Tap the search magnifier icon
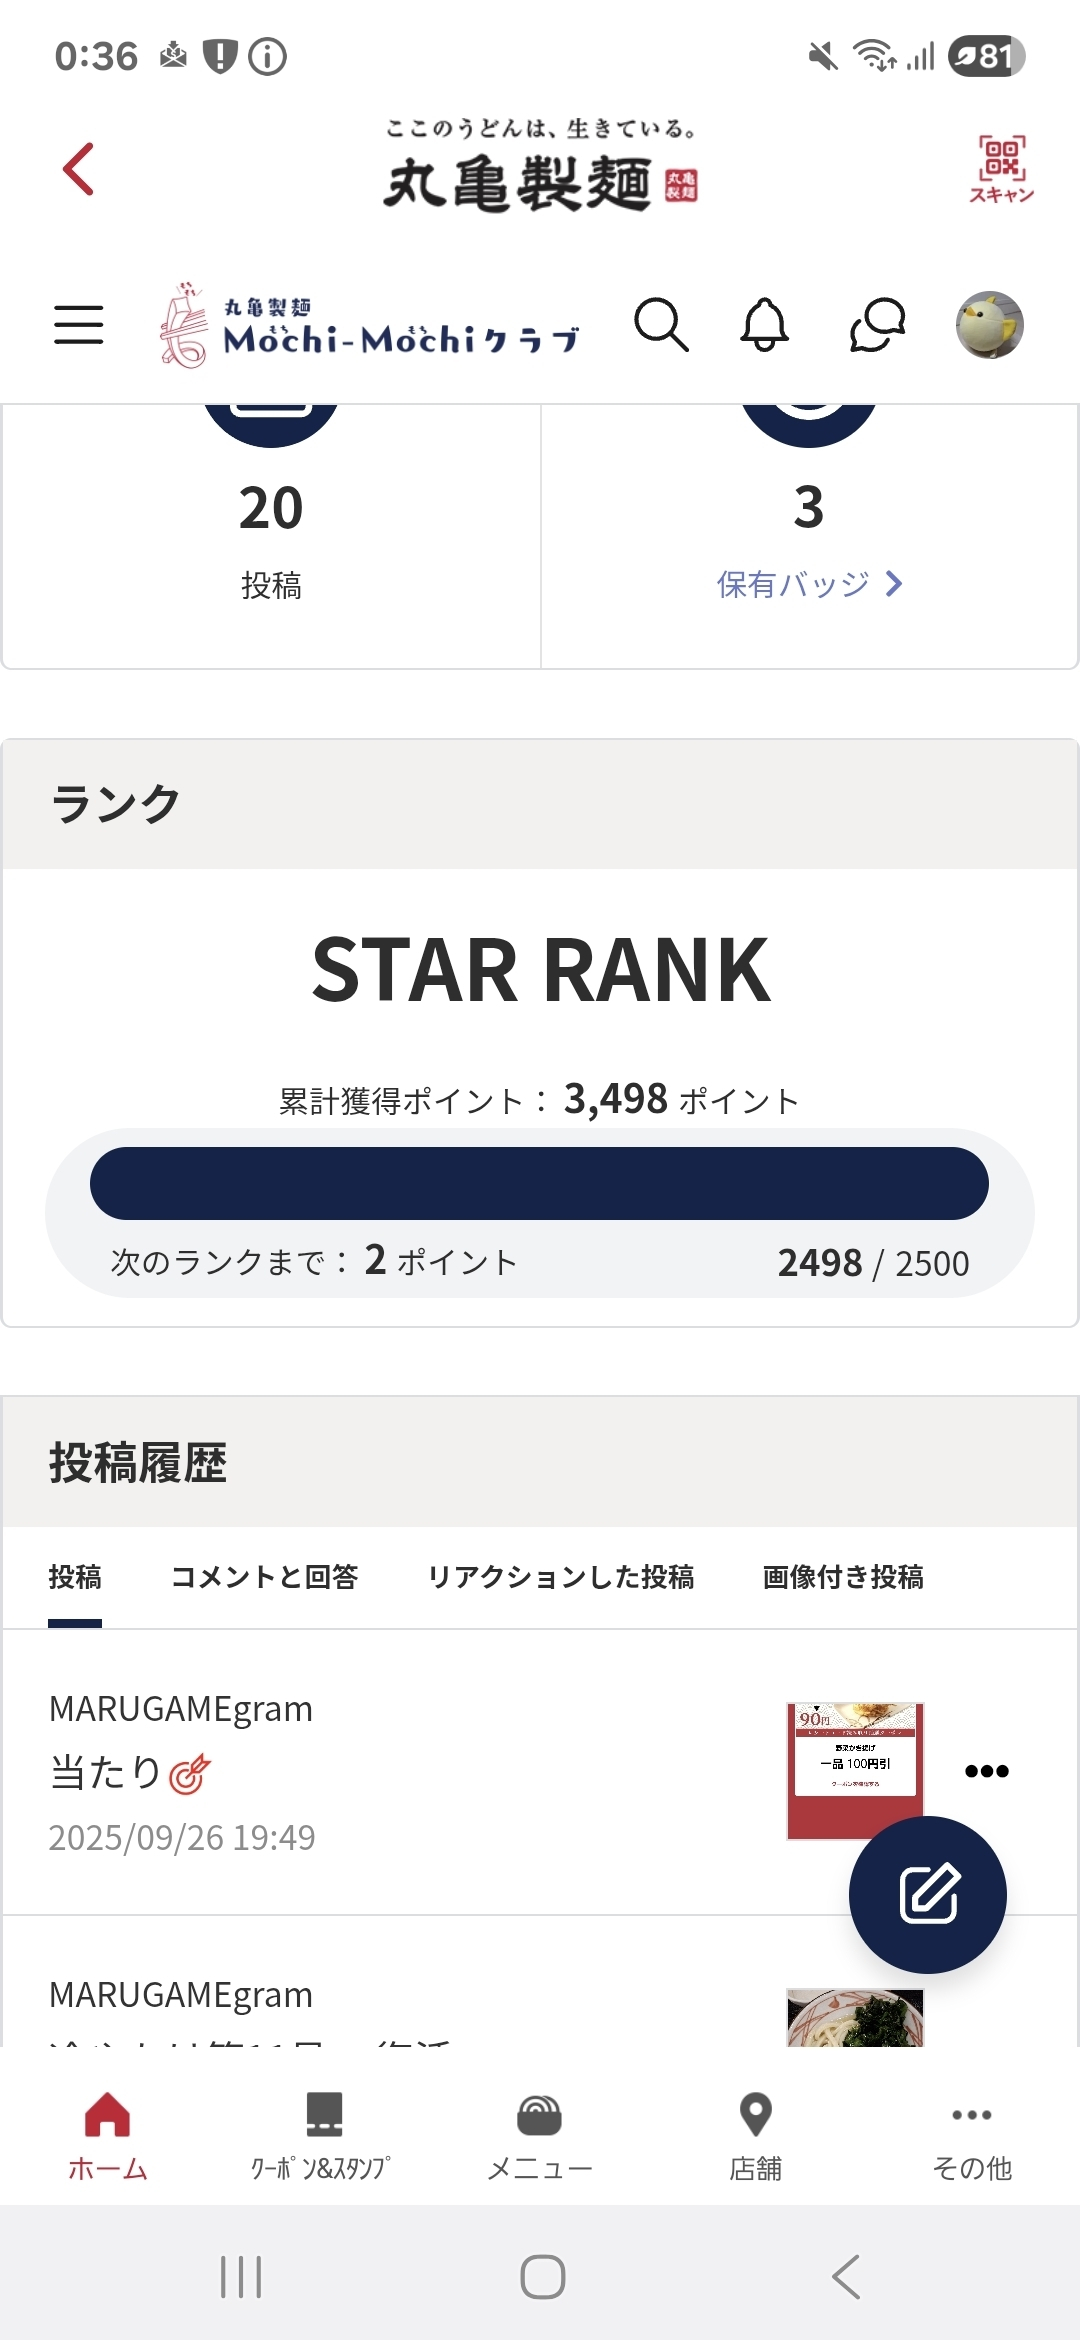Image resolution: width=1080 pixels, height=2340 pixels. 661,325
